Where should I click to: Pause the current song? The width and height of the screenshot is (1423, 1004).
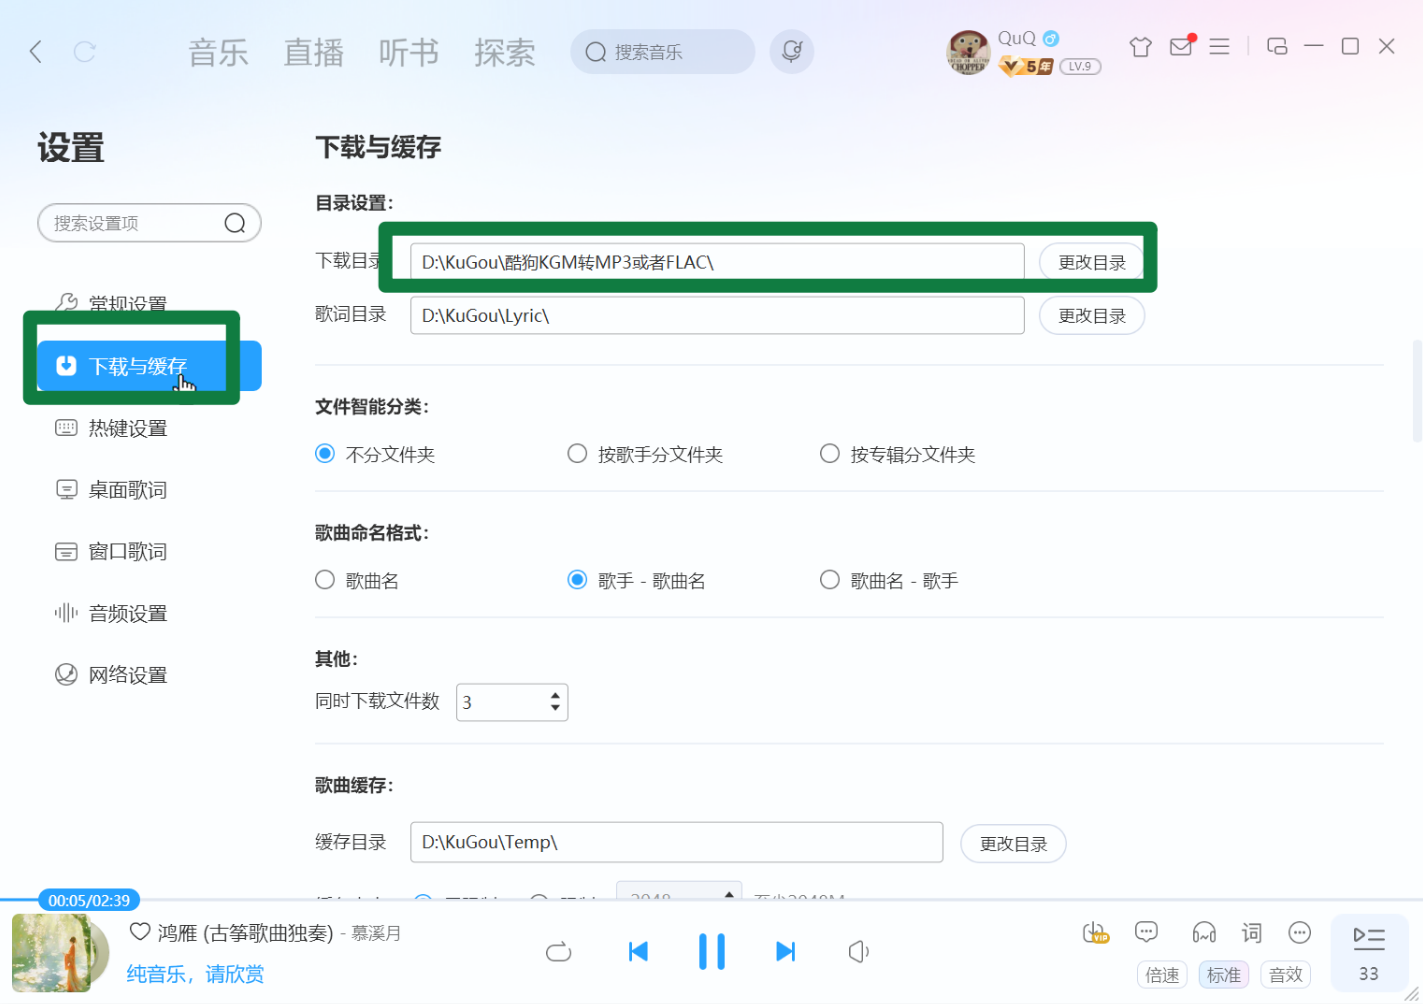click(712, 951)
